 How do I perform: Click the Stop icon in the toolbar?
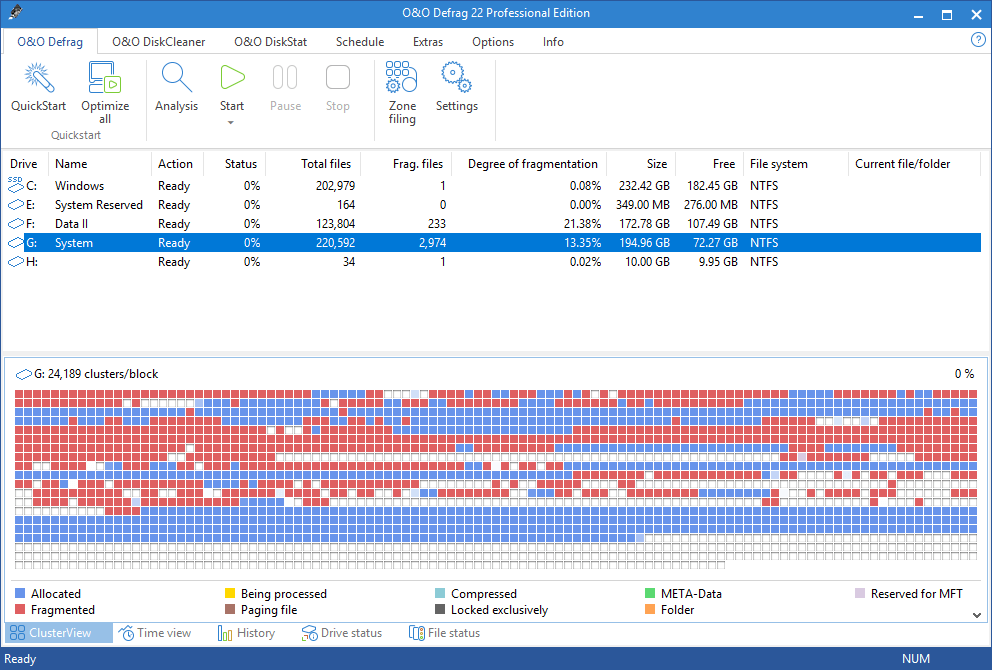(338, 79)
